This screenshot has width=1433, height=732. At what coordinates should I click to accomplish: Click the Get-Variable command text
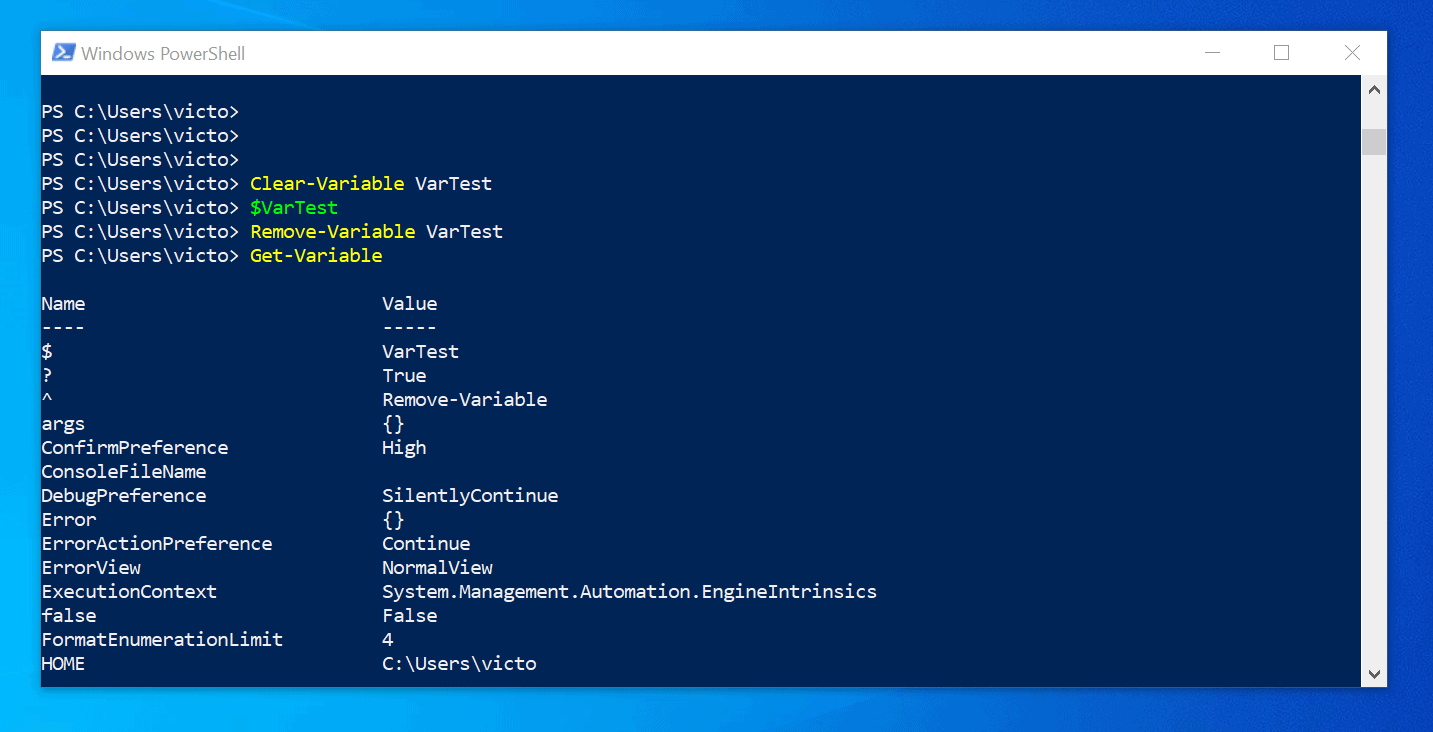[x=316, y=256]
